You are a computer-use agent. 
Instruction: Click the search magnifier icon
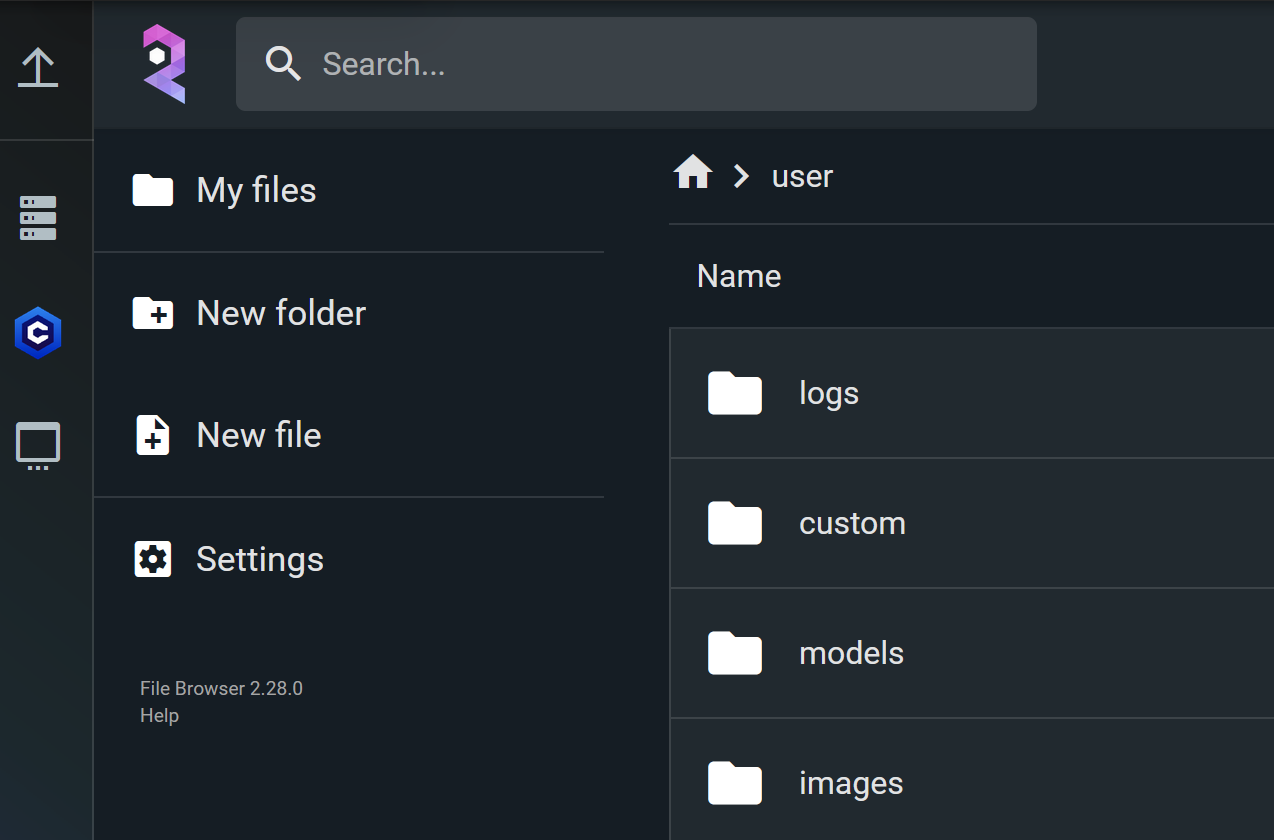(283, 63)
